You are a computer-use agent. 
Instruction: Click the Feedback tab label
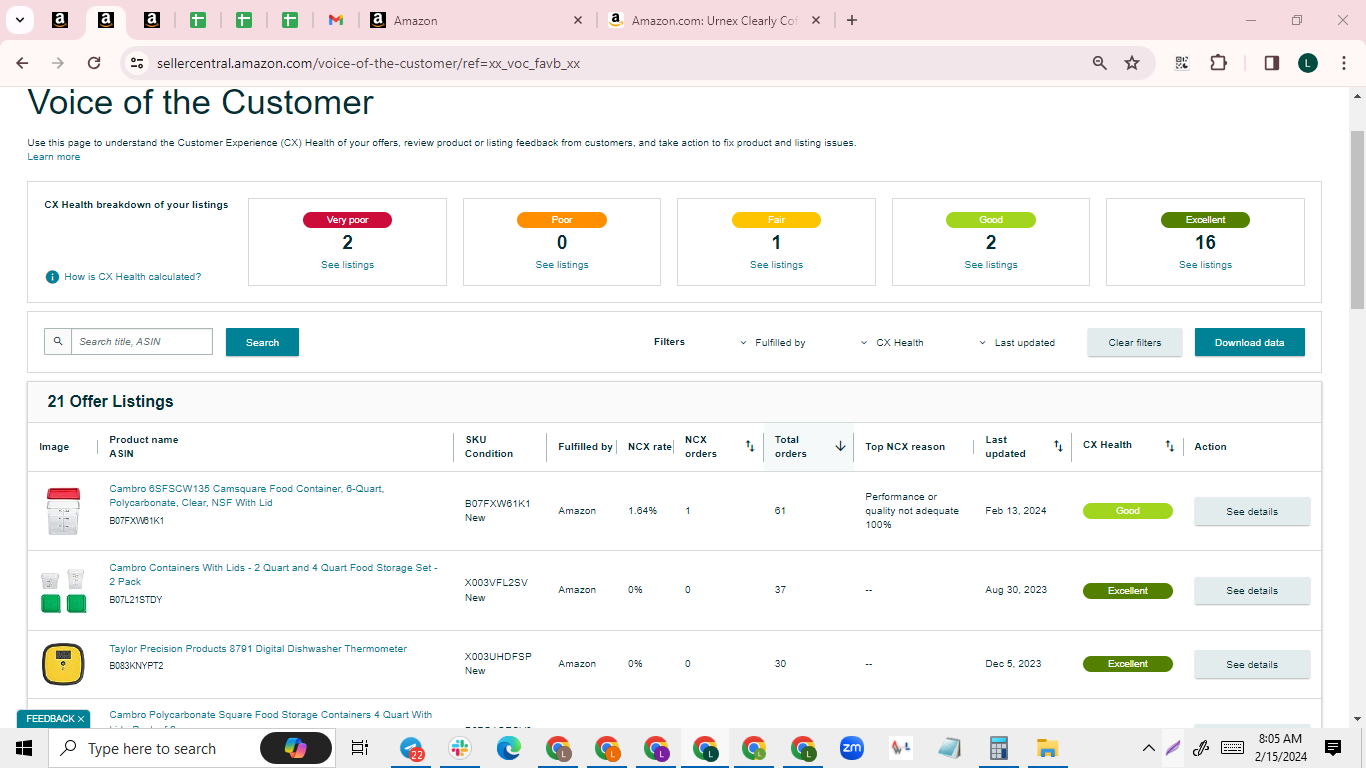tap(50, 719)
